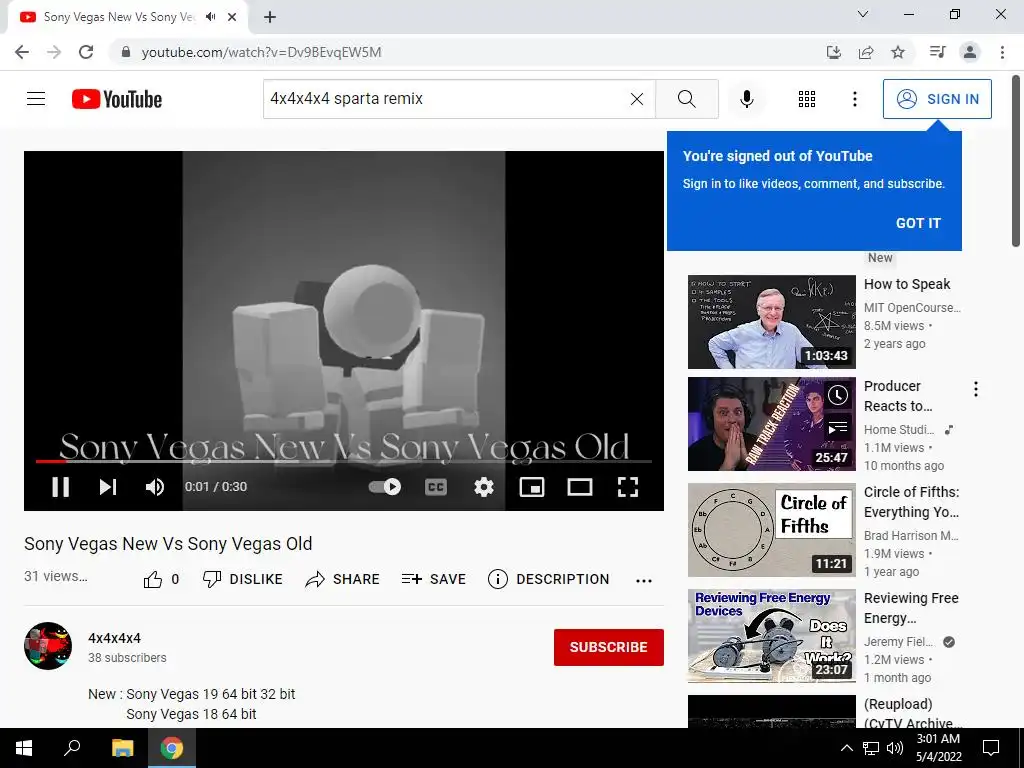The image size is (1024, 768).
Task: Open the How to Speak thumbnail
Action: coord(771,322)
